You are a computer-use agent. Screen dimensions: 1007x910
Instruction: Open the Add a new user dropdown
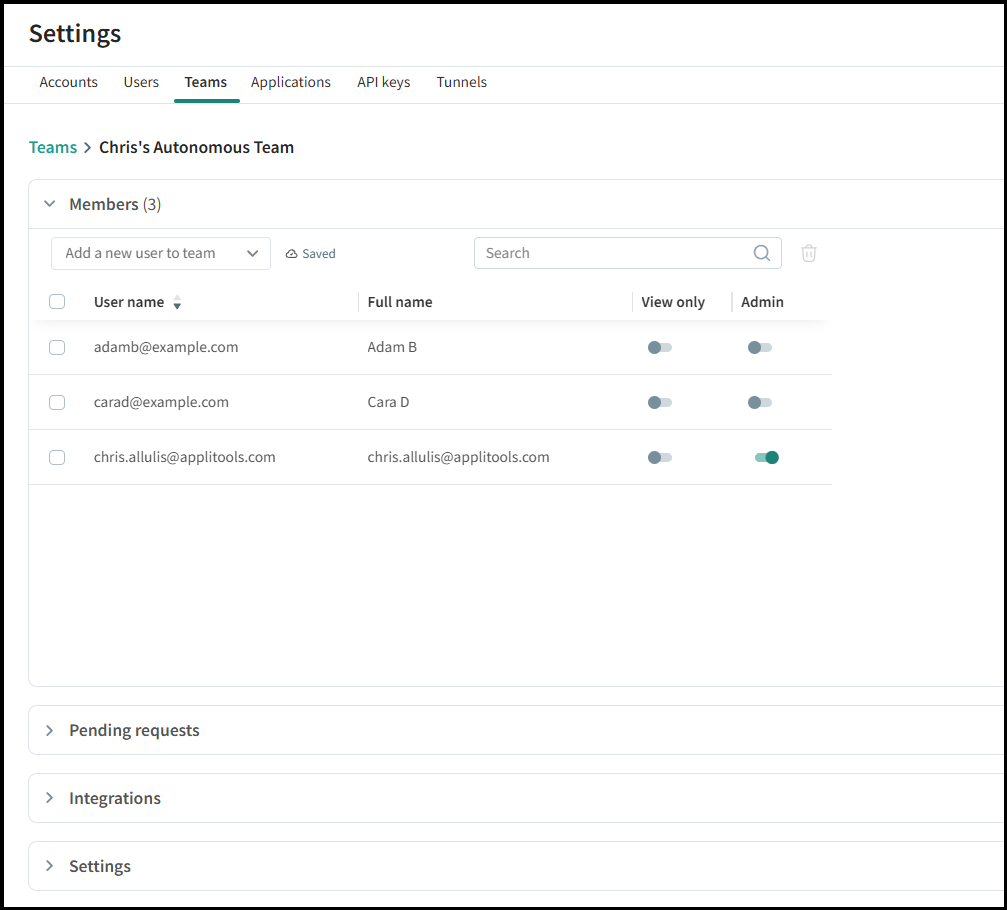click(x=160, y=253)
